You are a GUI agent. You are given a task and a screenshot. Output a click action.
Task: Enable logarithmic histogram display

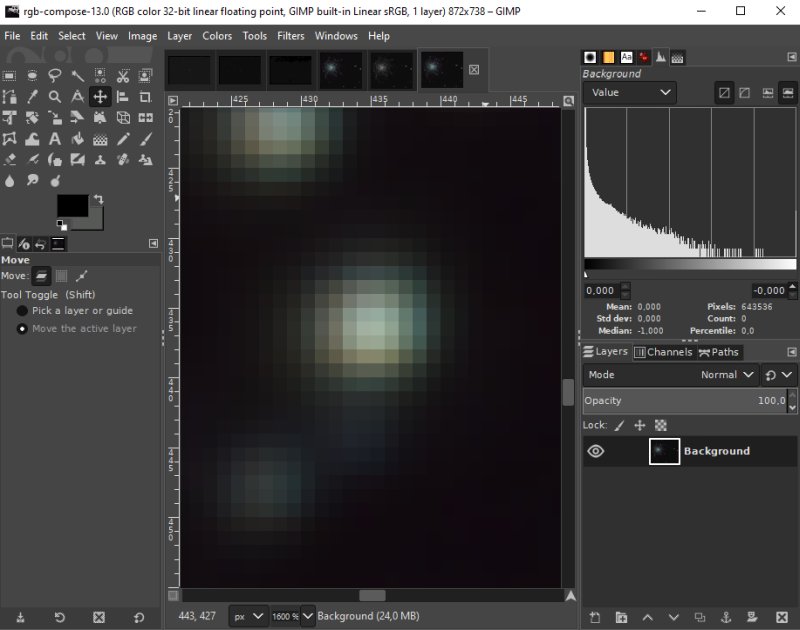point(745,93)
